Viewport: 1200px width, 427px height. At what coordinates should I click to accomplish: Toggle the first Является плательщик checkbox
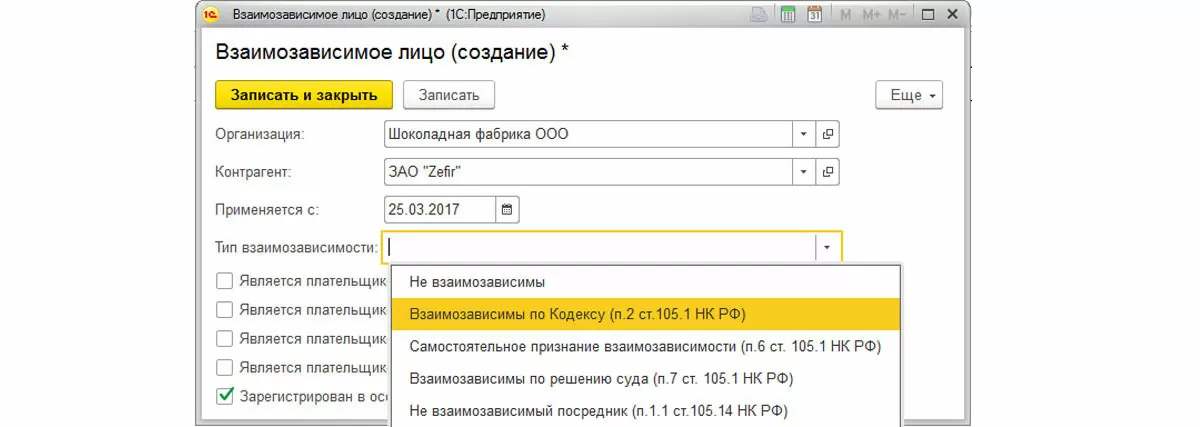(225, 281)
